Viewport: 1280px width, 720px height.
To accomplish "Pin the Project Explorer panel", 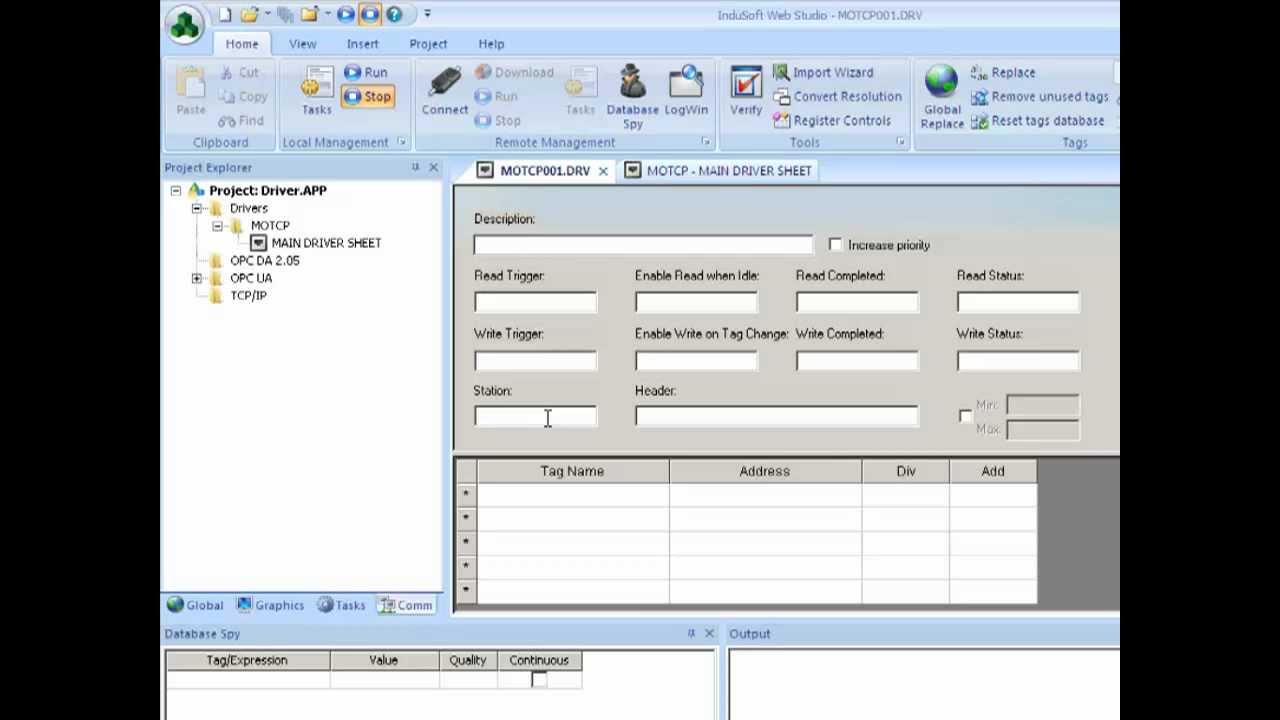I will click(415, 167).
